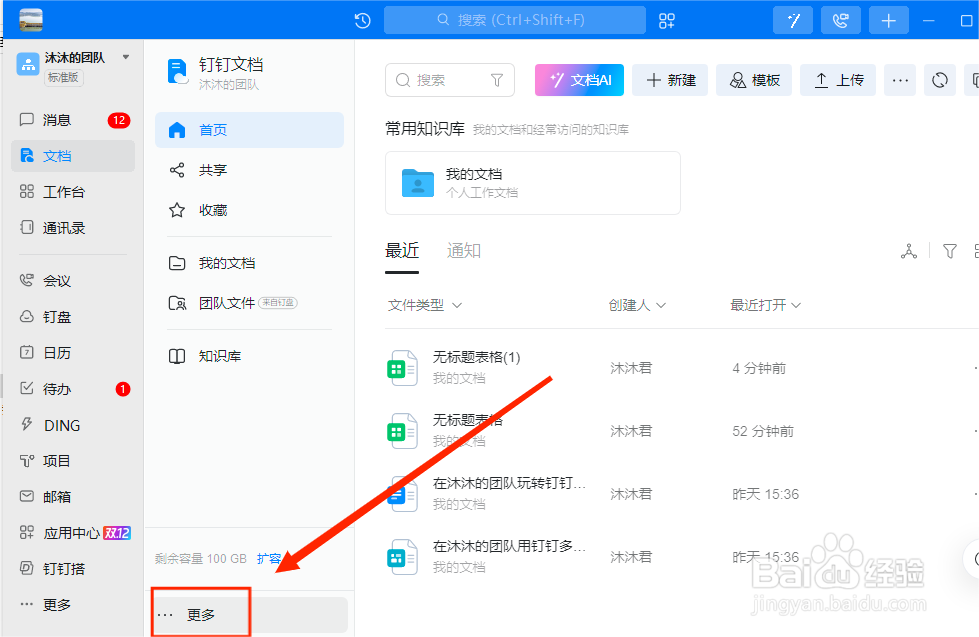Click 更多 at bottom of main sidebar

point(73,605)
